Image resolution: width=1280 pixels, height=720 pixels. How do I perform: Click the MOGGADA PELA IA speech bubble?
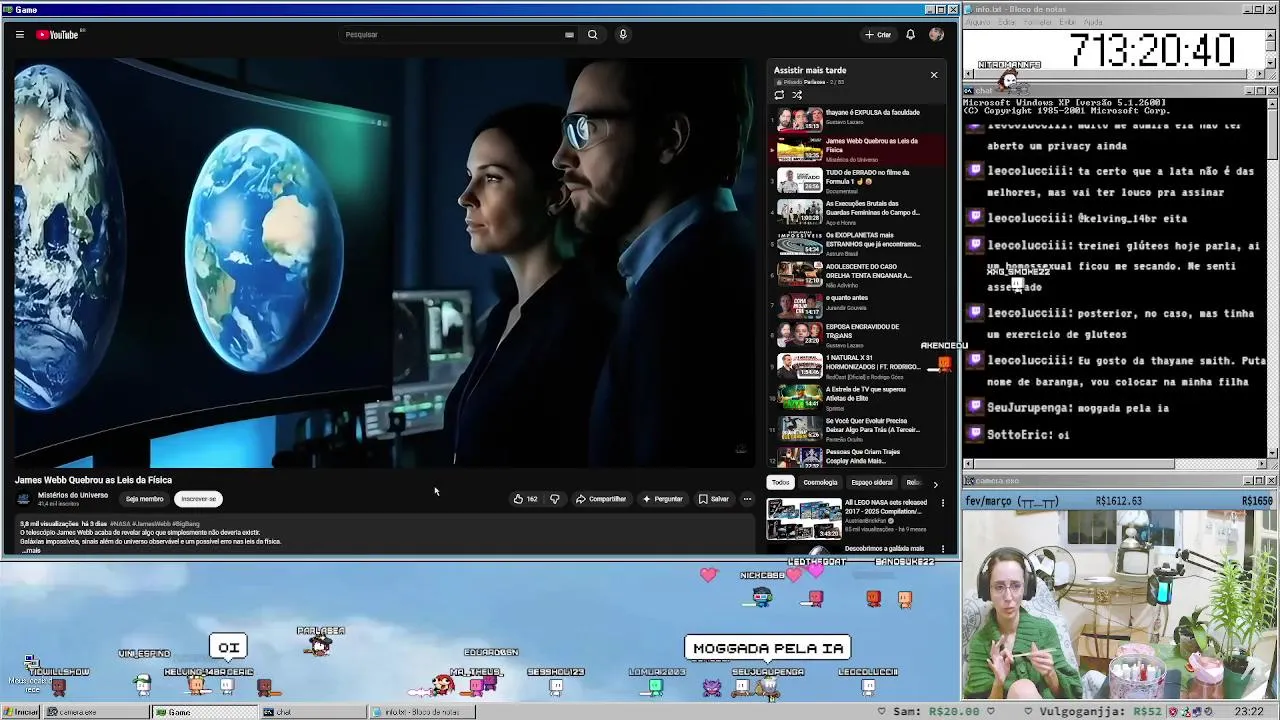click(x=768, y=648)
